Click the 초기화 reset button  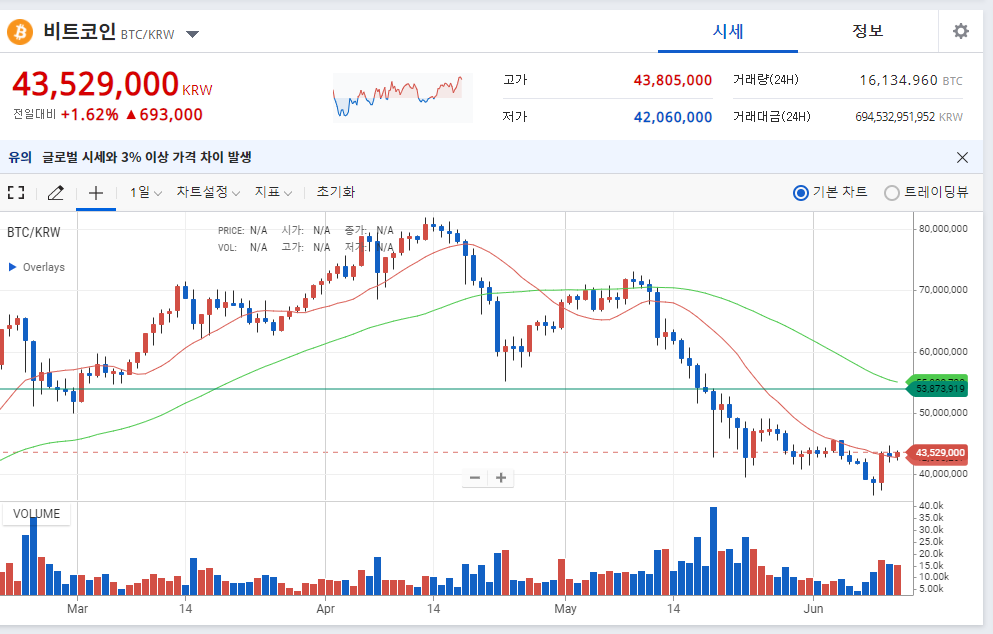(336, 192)
